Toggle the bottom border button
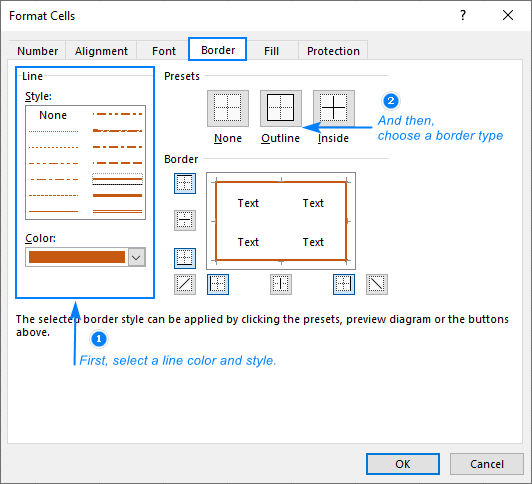 tap(185, 258)
